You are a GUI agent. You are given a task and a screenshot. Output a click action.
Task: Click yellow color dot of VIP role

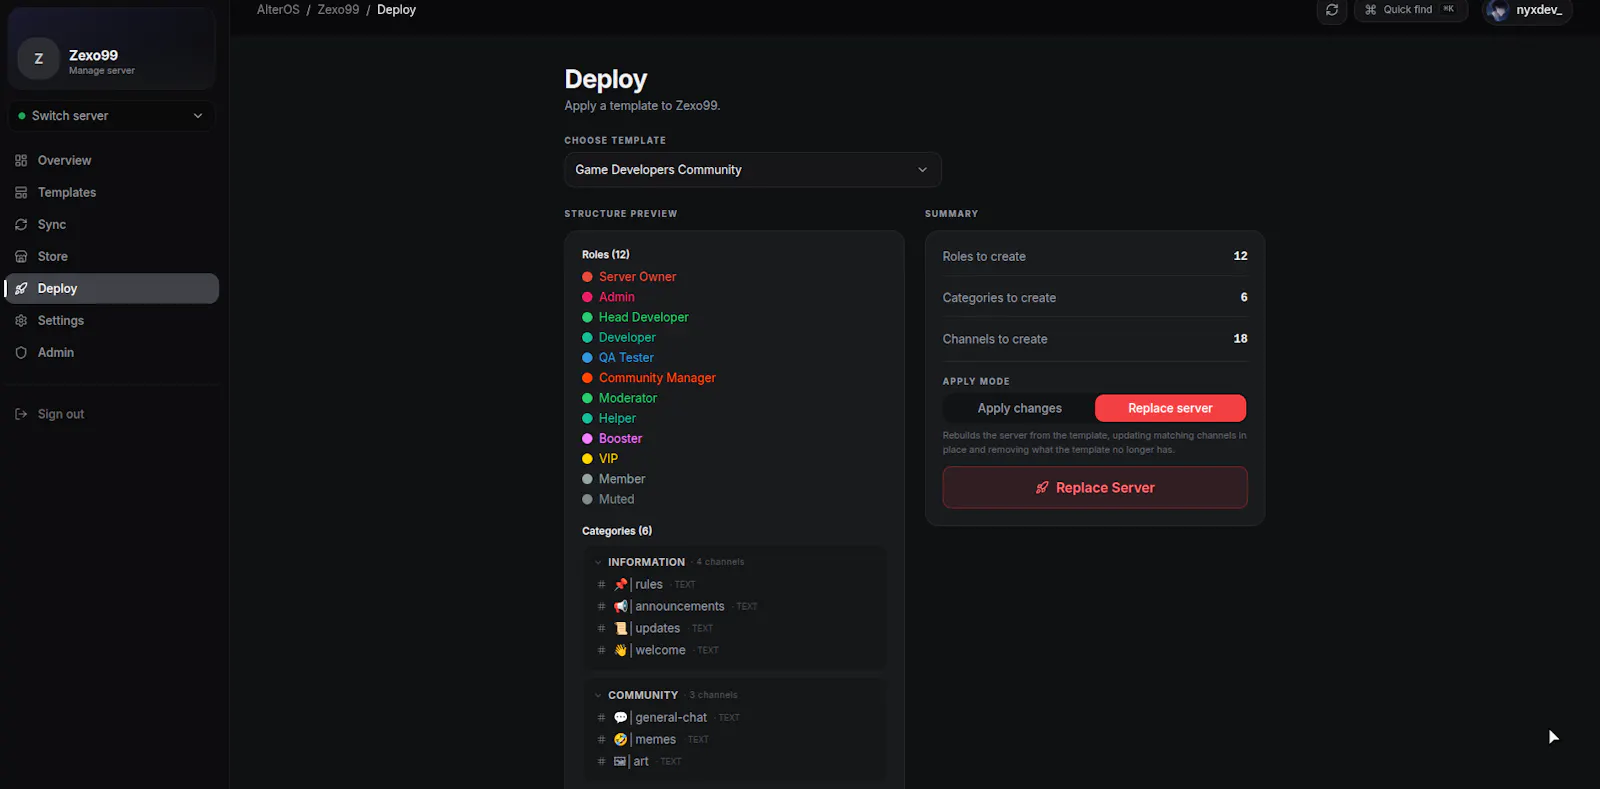(588, 459)
